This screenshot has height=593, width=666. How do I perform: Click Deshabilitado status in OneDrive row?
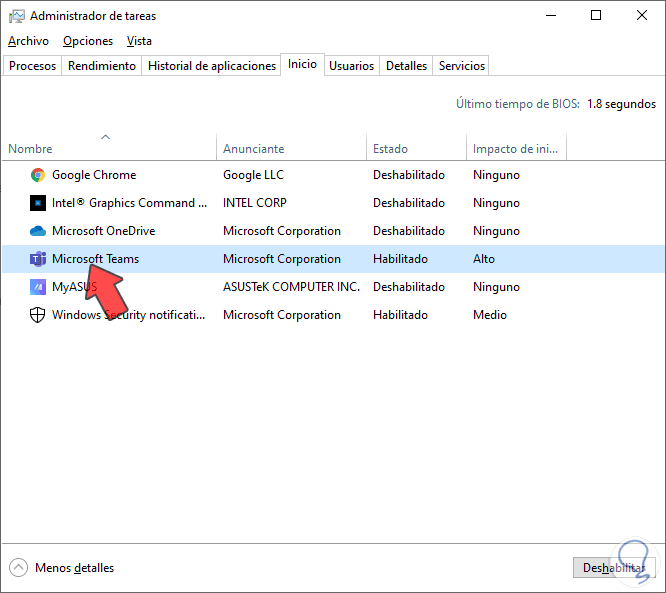point(409,231)
